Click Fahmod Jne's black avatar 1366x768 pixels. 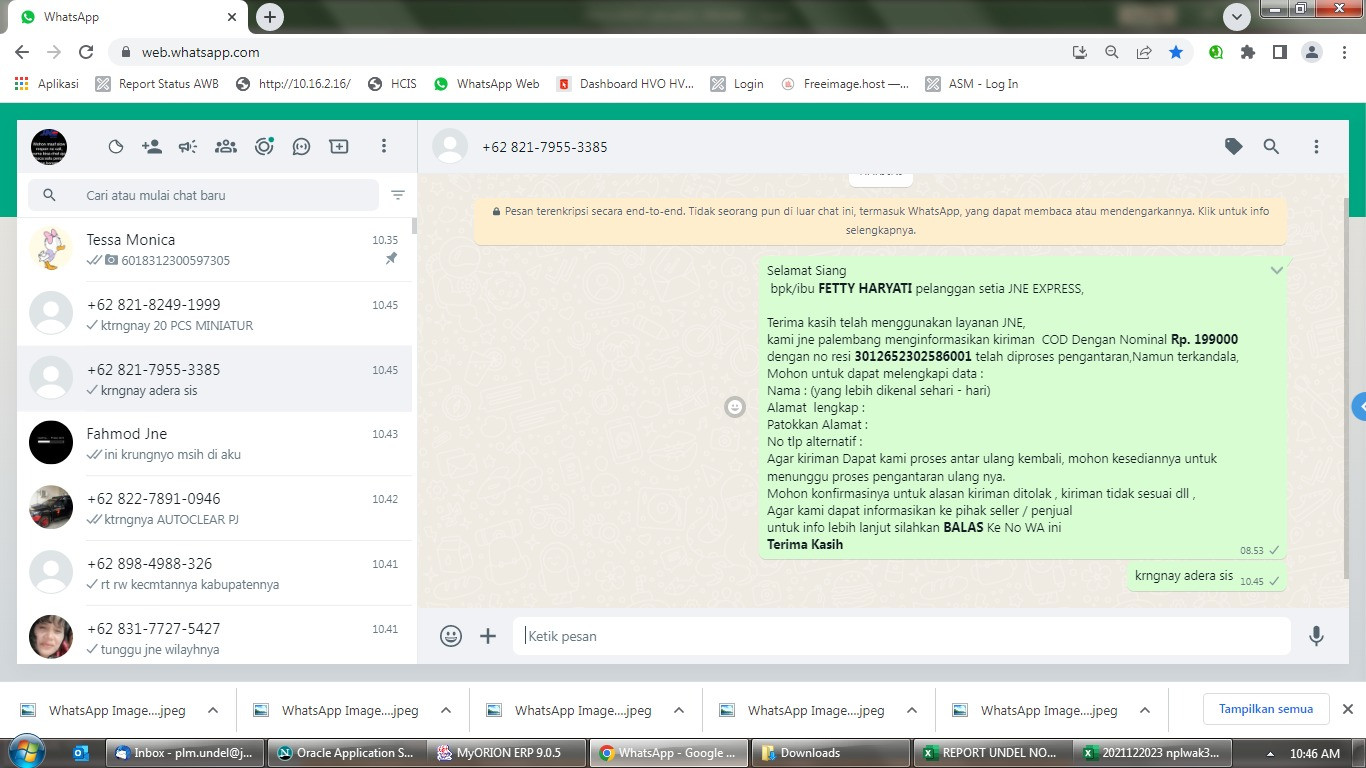pos(51,442)
